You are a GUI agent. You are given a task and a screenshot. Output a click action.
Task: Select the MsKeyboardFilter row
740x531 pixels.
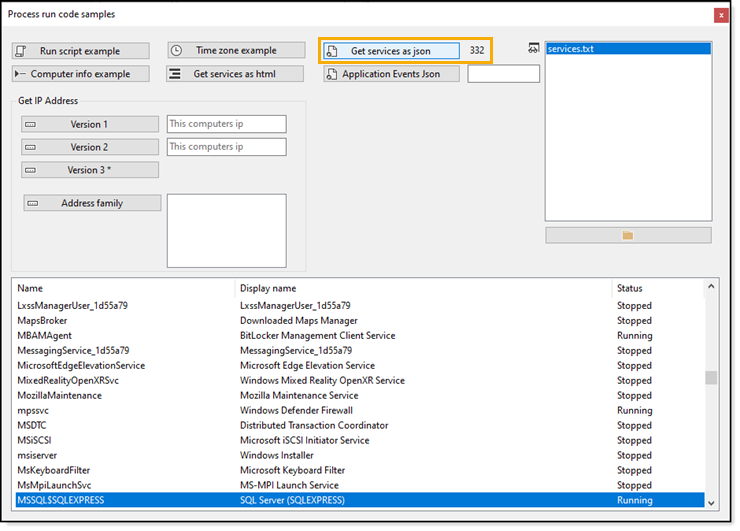point(360,471)
